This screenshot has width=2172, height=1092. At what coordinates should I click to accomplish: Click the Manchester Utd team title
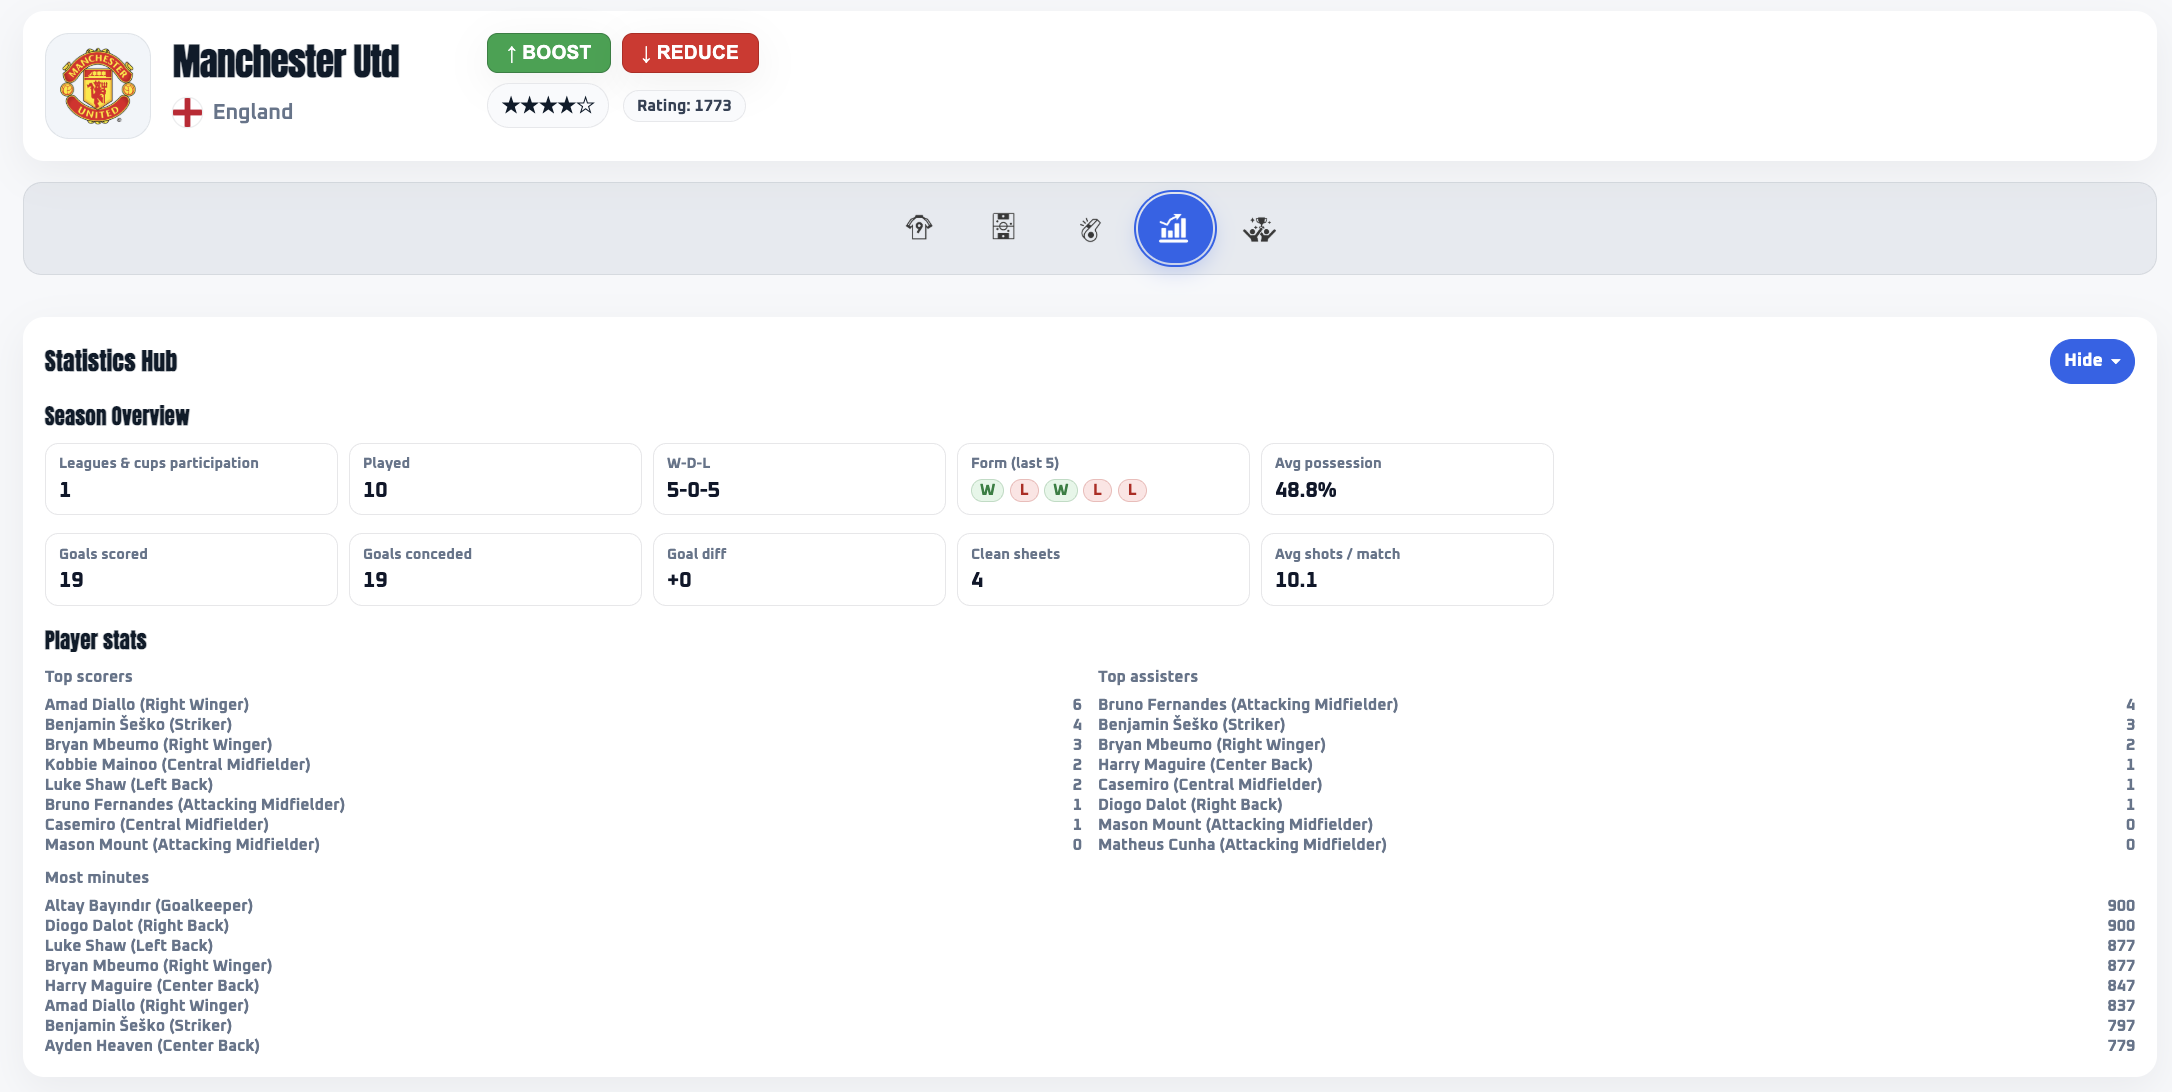point(286,61)
